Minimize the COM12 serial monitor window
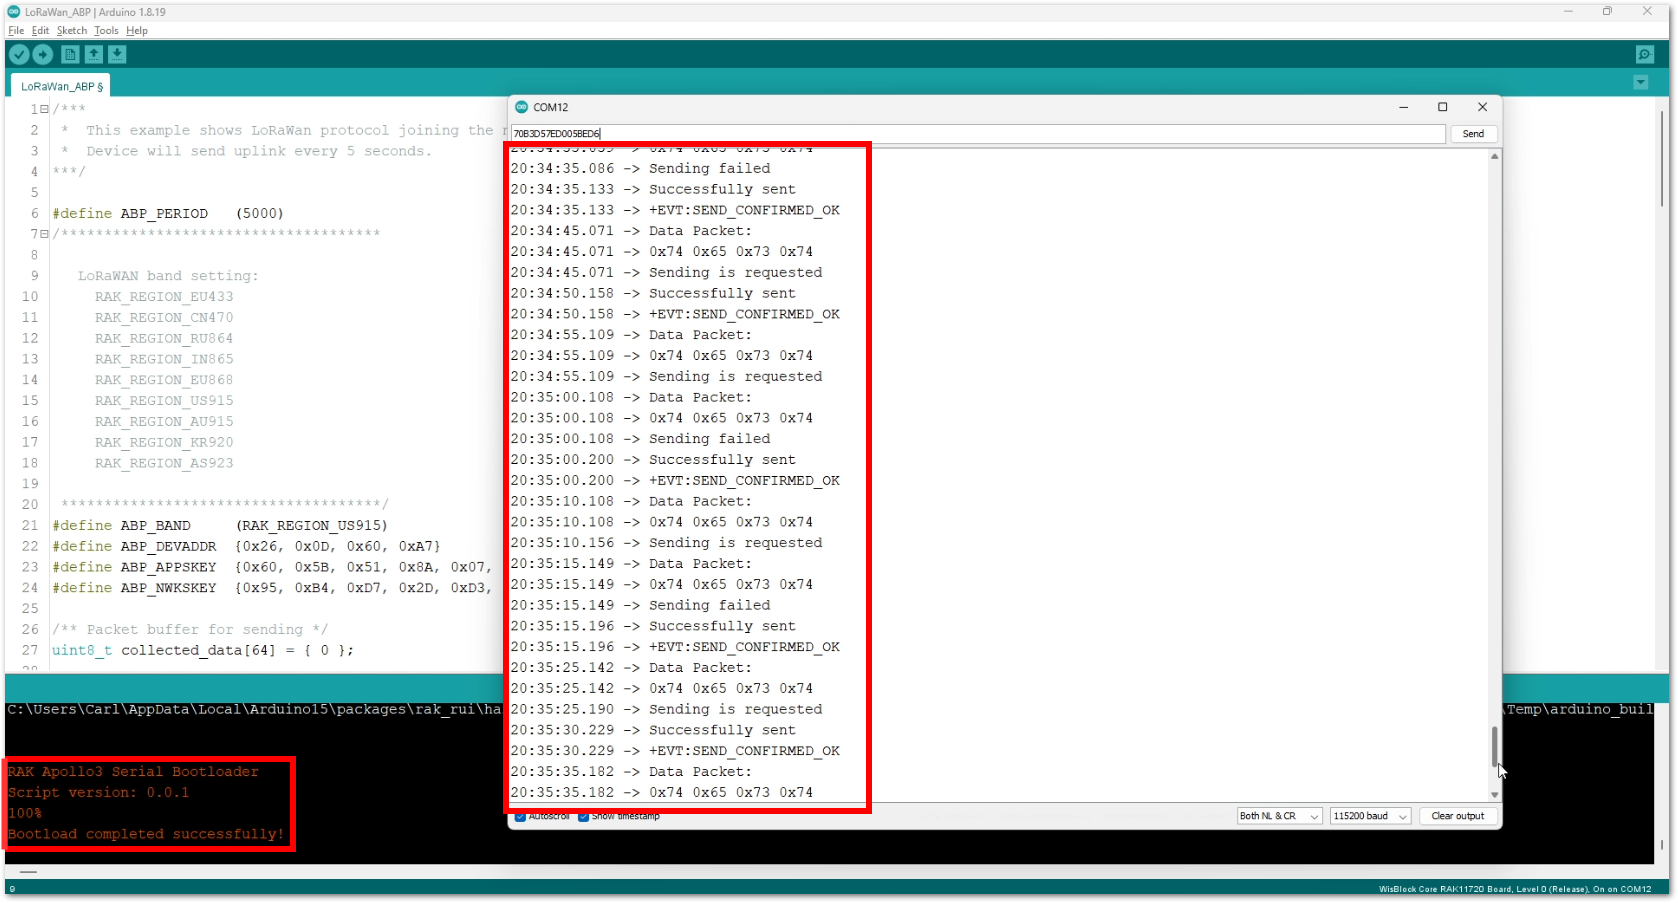The height and width of the screenshot is (903, 1678). pyautogui.click(x=1403, y=107)
